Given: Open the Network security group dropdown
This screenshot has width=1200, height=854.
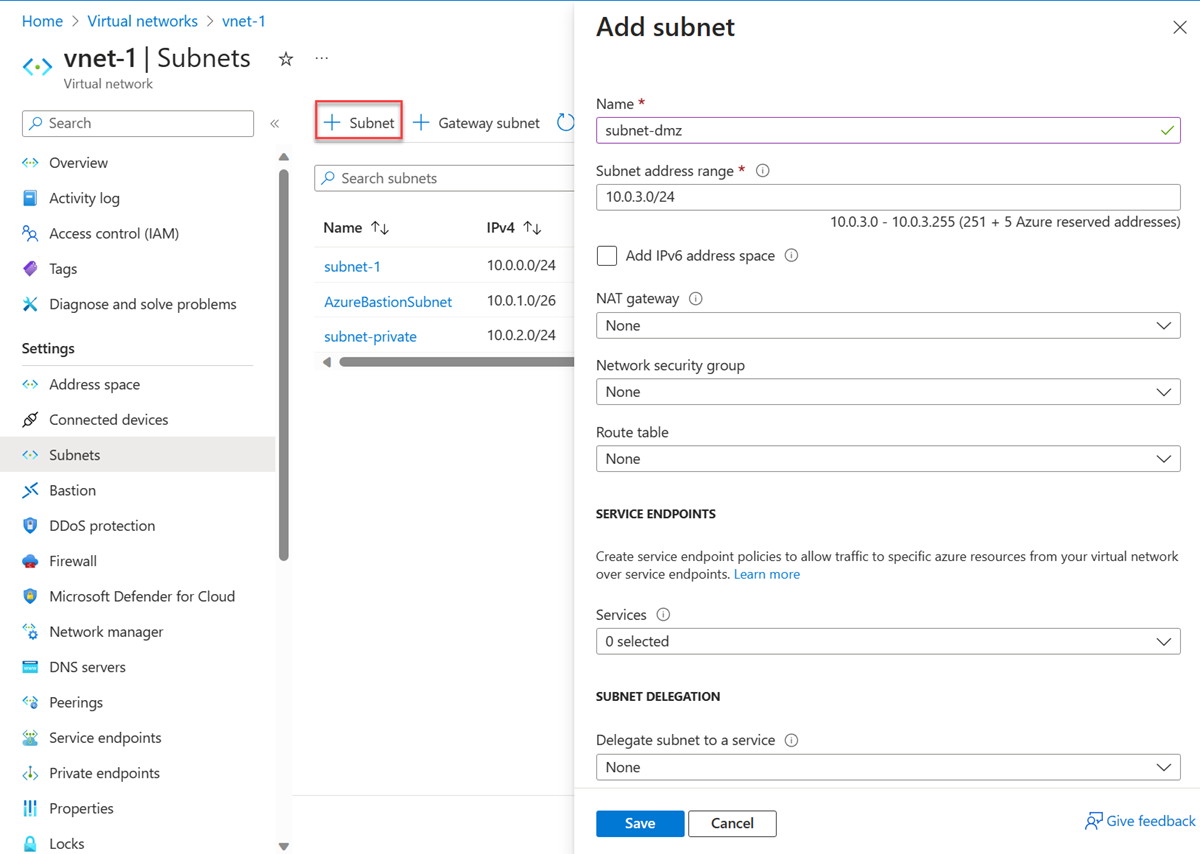Looking at the screenshot, I should (x=888, y=392).
